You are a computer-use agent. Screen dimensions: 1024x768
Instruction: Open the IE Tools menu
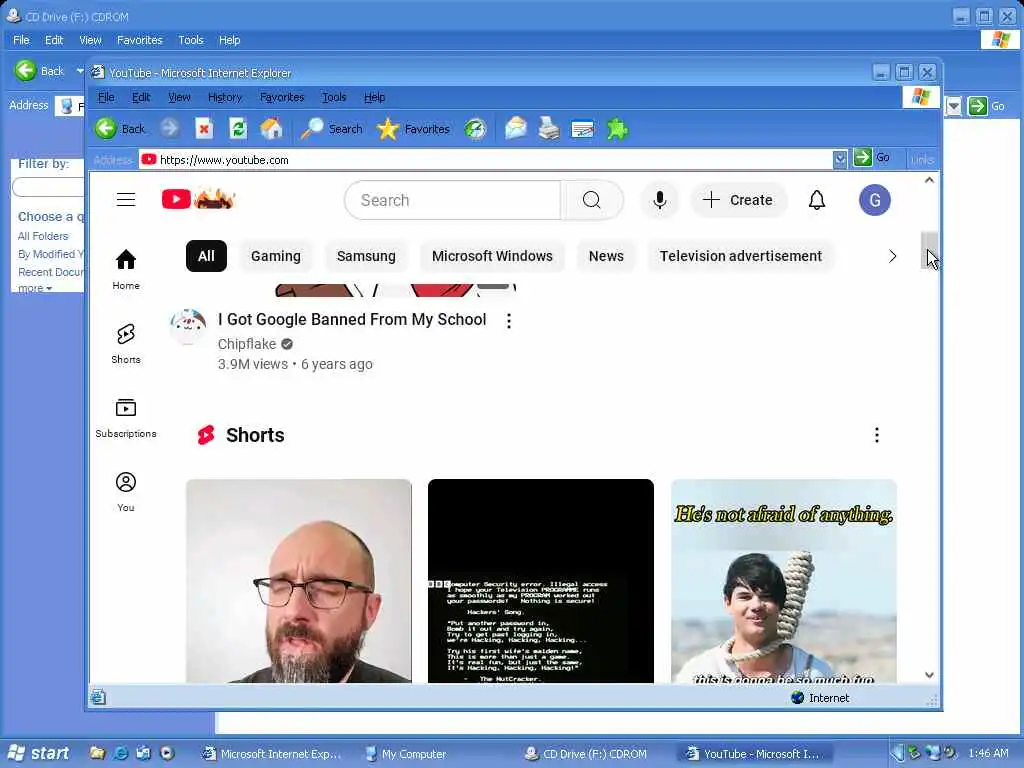coord(334,97)
